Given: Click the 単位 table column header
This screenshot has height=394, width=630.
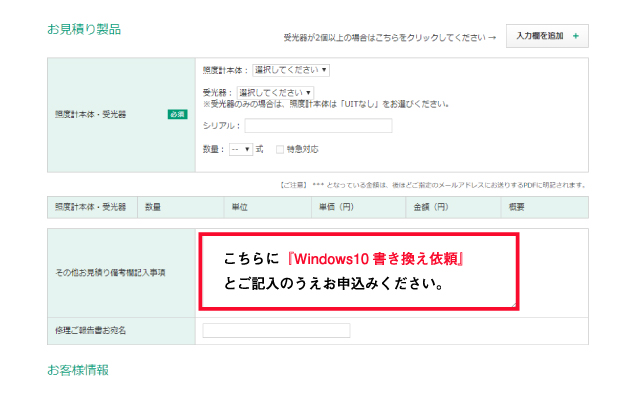Looking at the screenshot, I should tap(268, 207).
